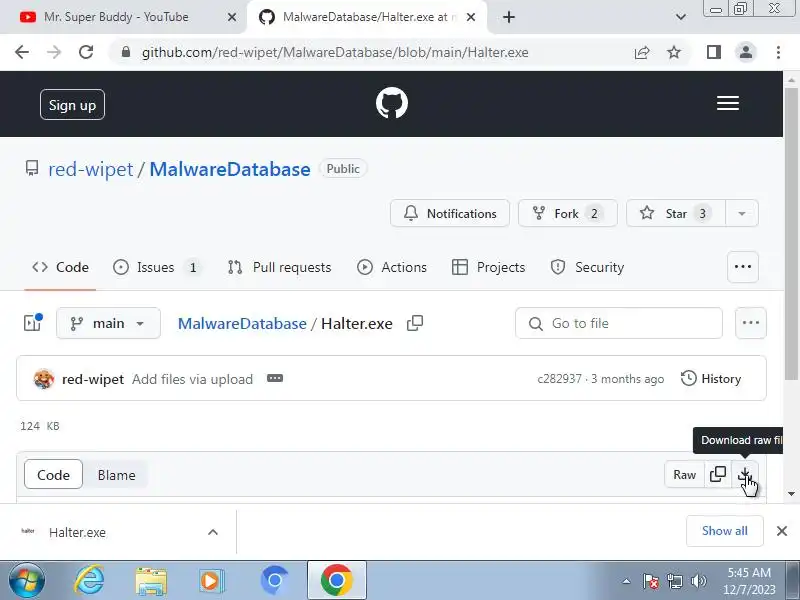
Task: Open Windows Media Player from taskbar
Action: coord(211,581)
